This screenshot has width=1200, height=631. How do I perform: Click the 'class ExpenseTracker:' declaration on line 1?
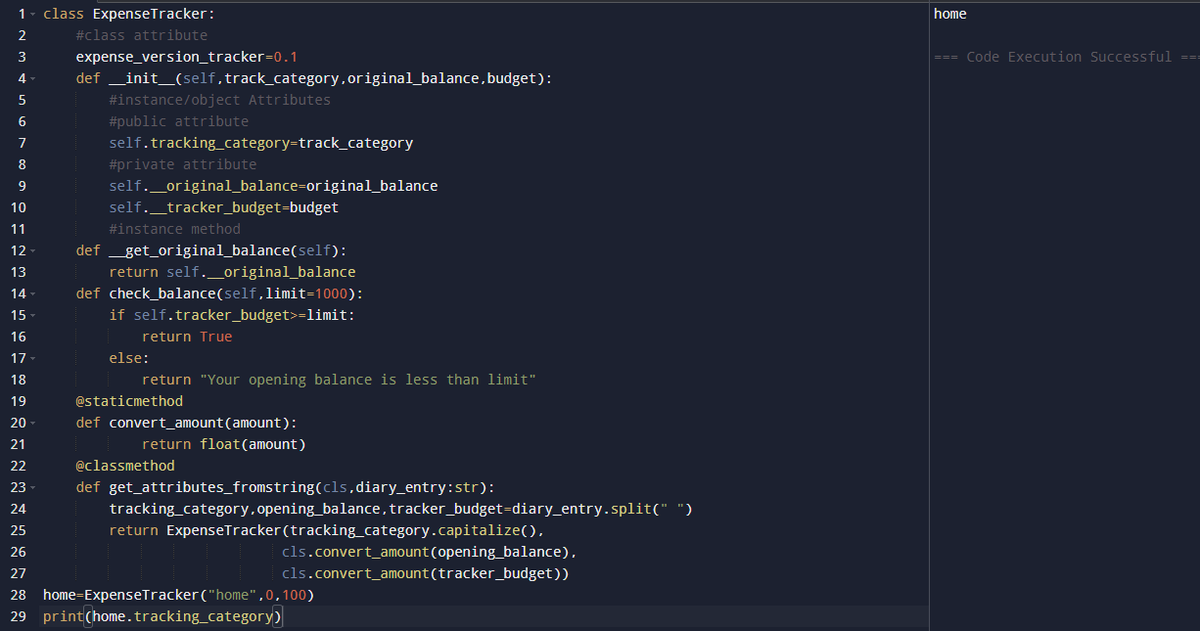point(129,14)
